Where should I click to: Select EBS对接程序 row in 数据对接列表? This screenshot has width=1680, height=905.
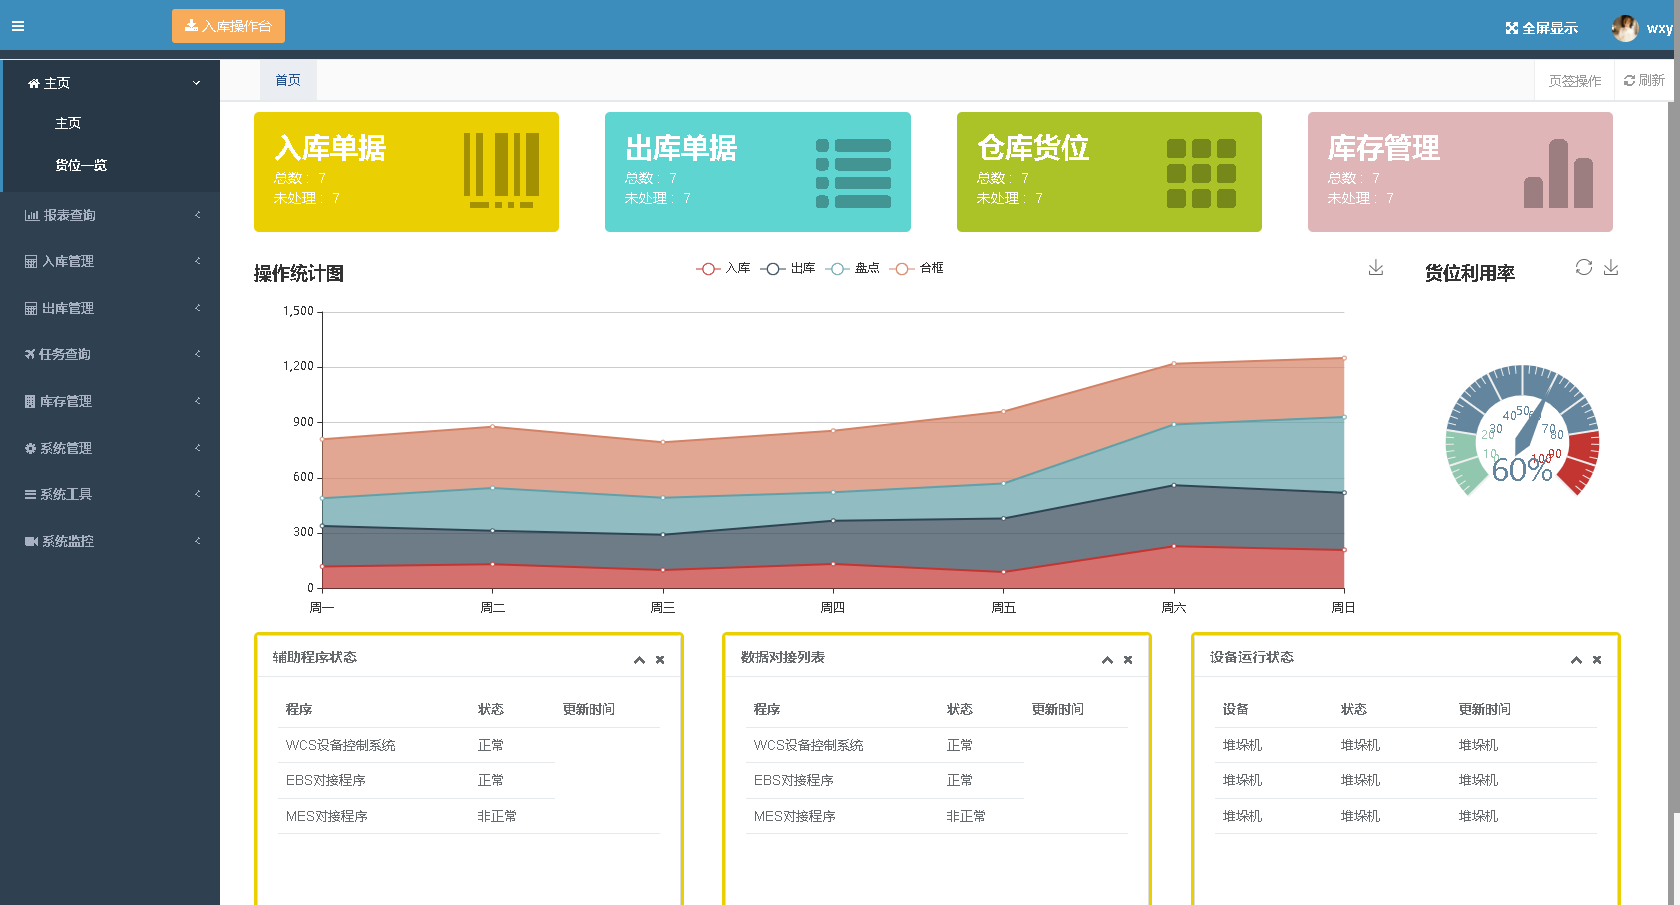(x=885, y=780)
